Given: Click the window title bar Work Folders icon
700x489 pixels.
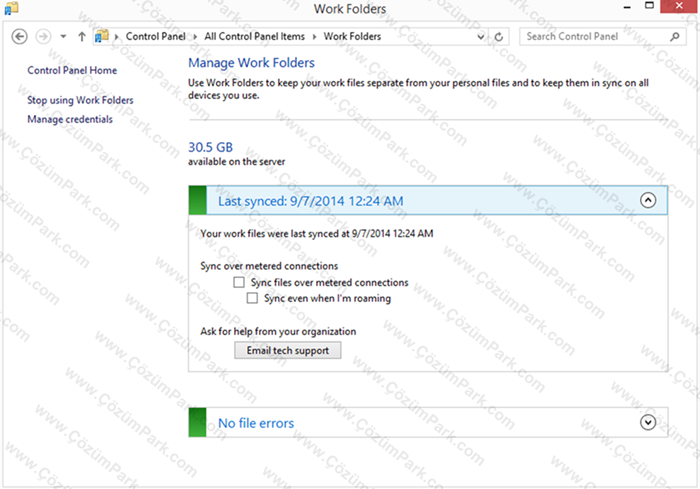Looking at the screenshot, I should pyautogui.click(x=11, y=8).
